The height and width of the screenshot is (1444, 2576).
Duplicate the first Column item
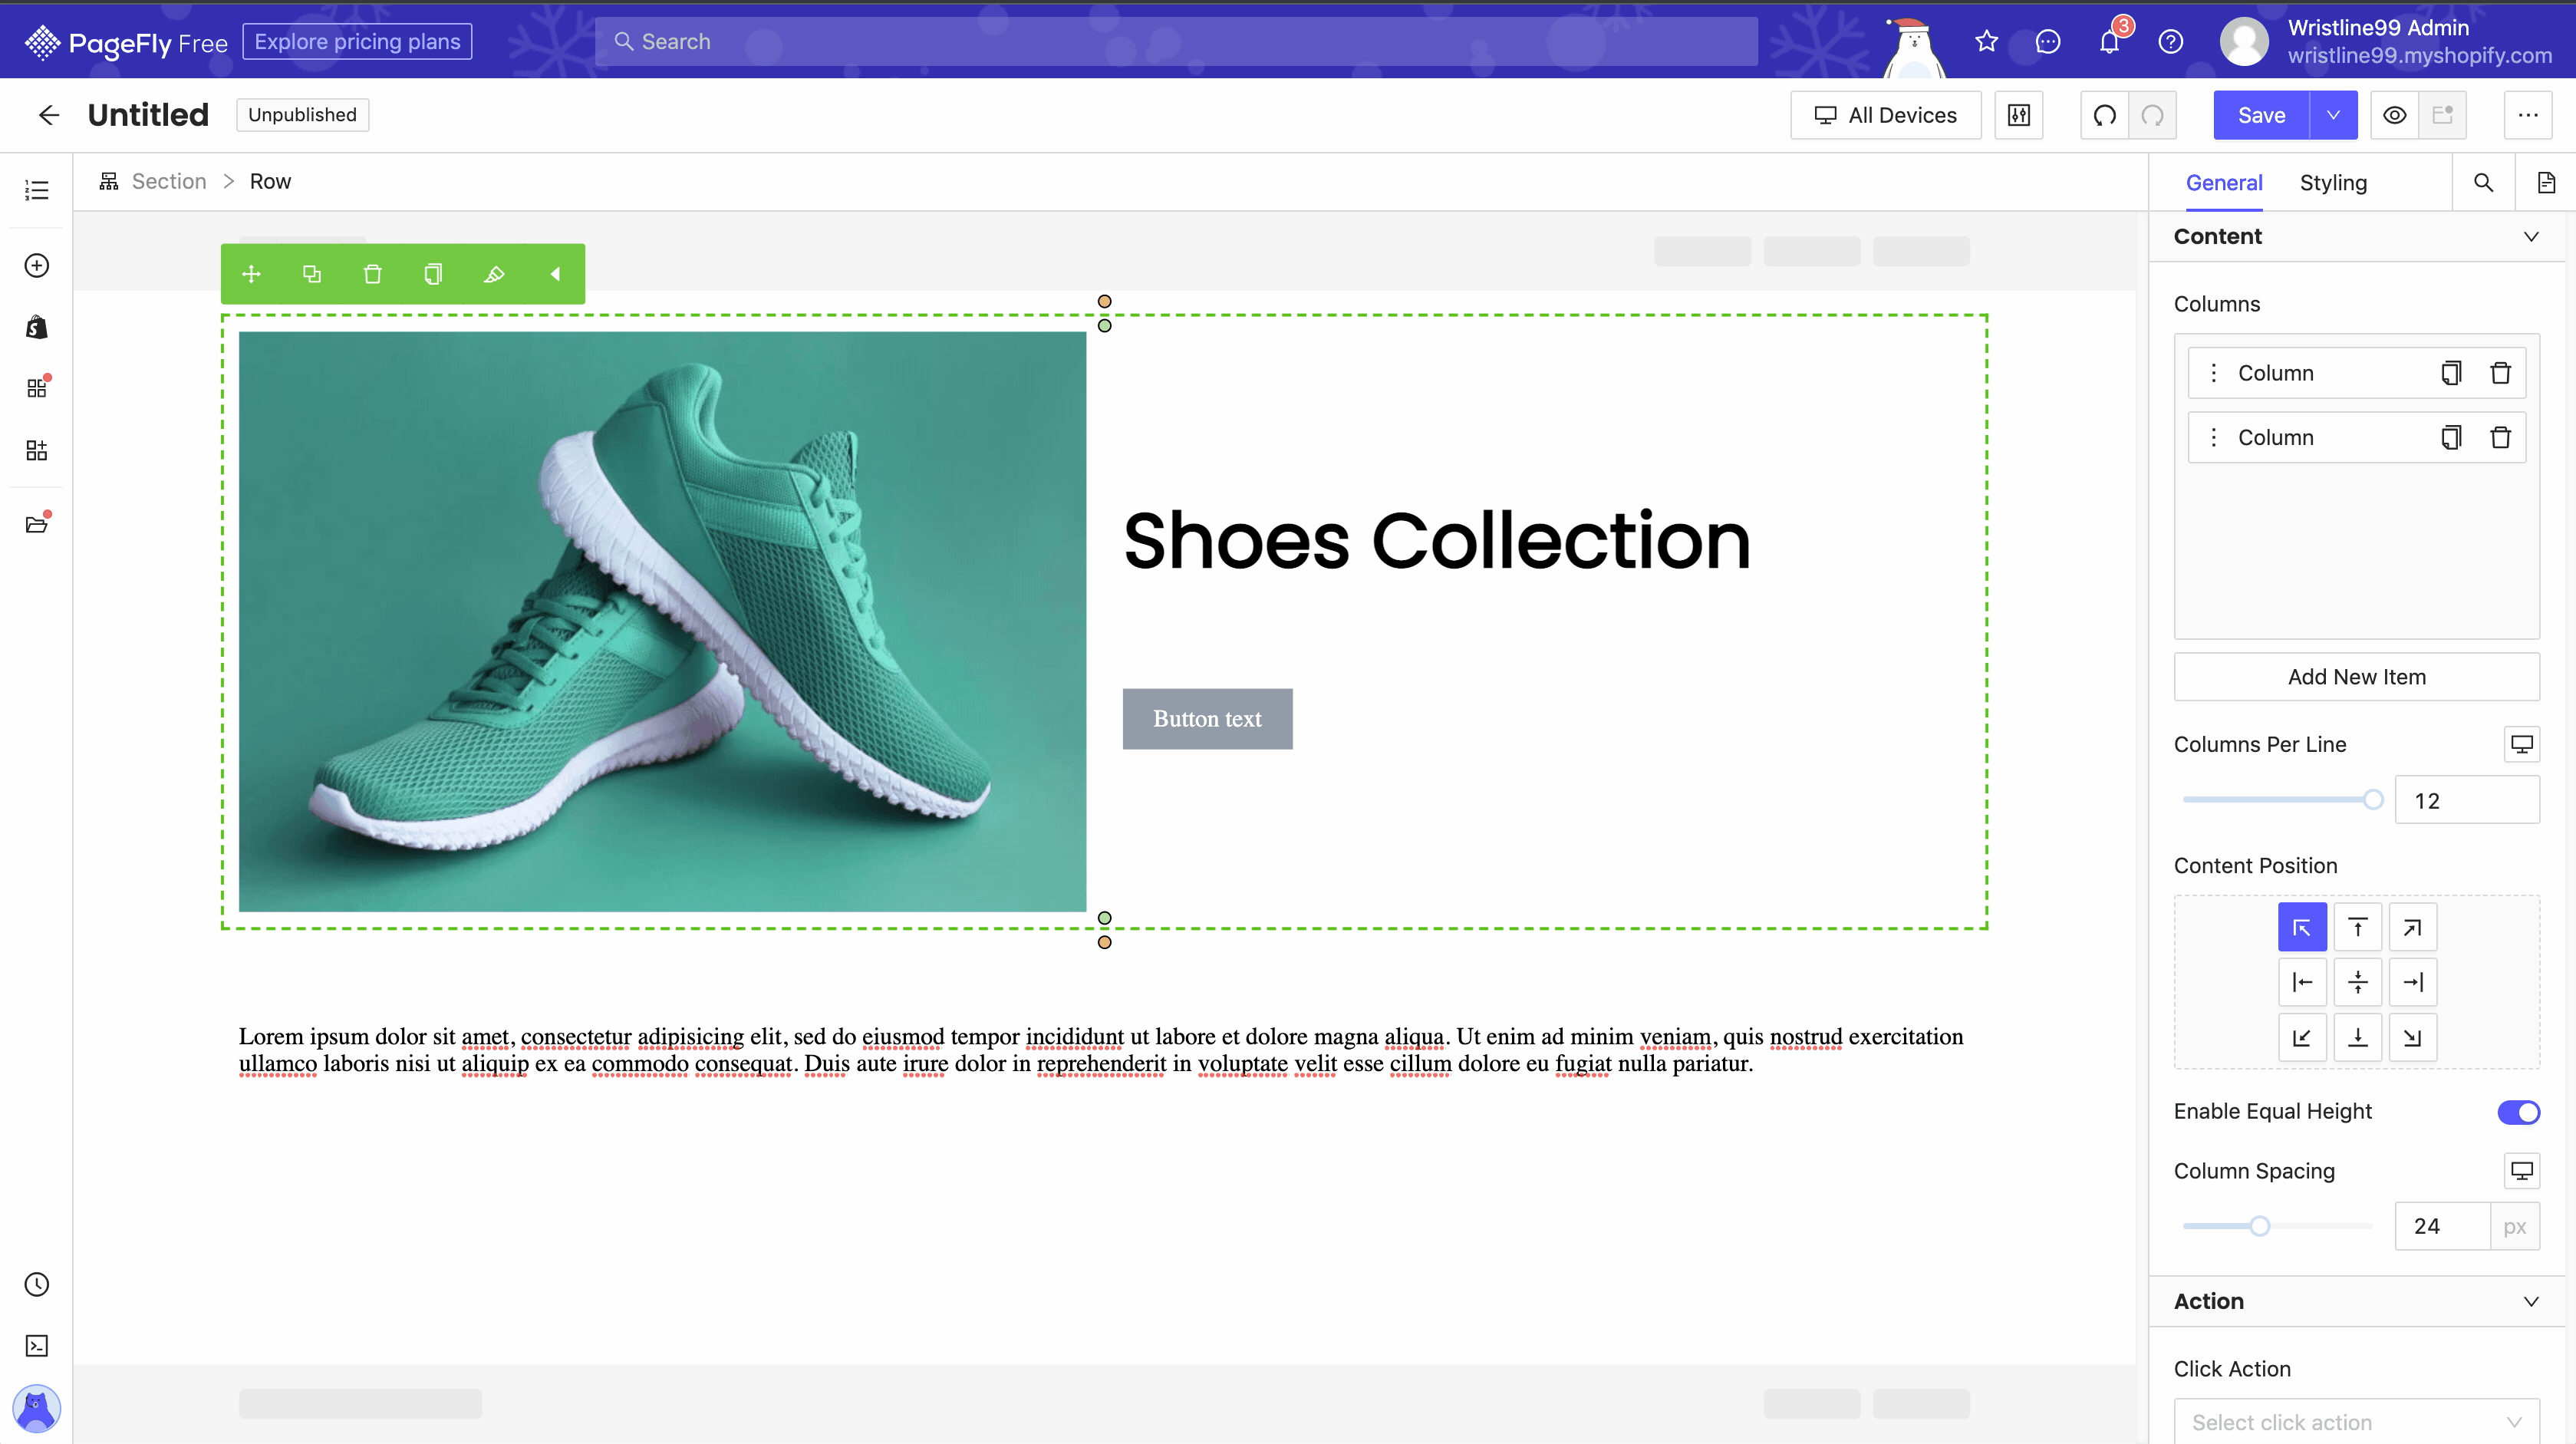click(2451, 373)
